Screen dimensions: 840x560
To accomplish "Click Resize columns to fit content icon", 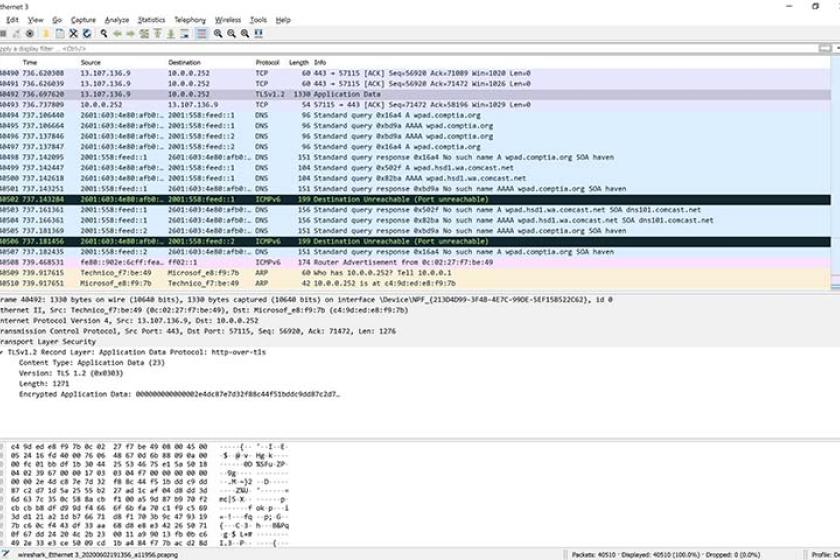I will coord(259,33).
